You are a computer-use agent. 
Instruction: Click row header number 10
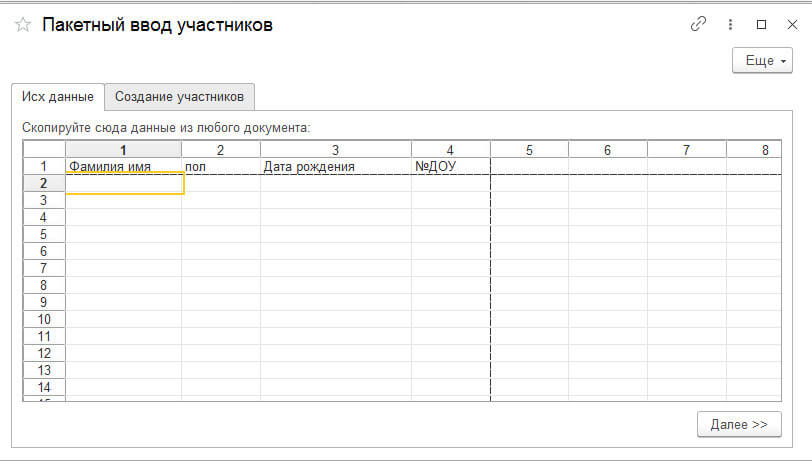[x=44, y=319]
